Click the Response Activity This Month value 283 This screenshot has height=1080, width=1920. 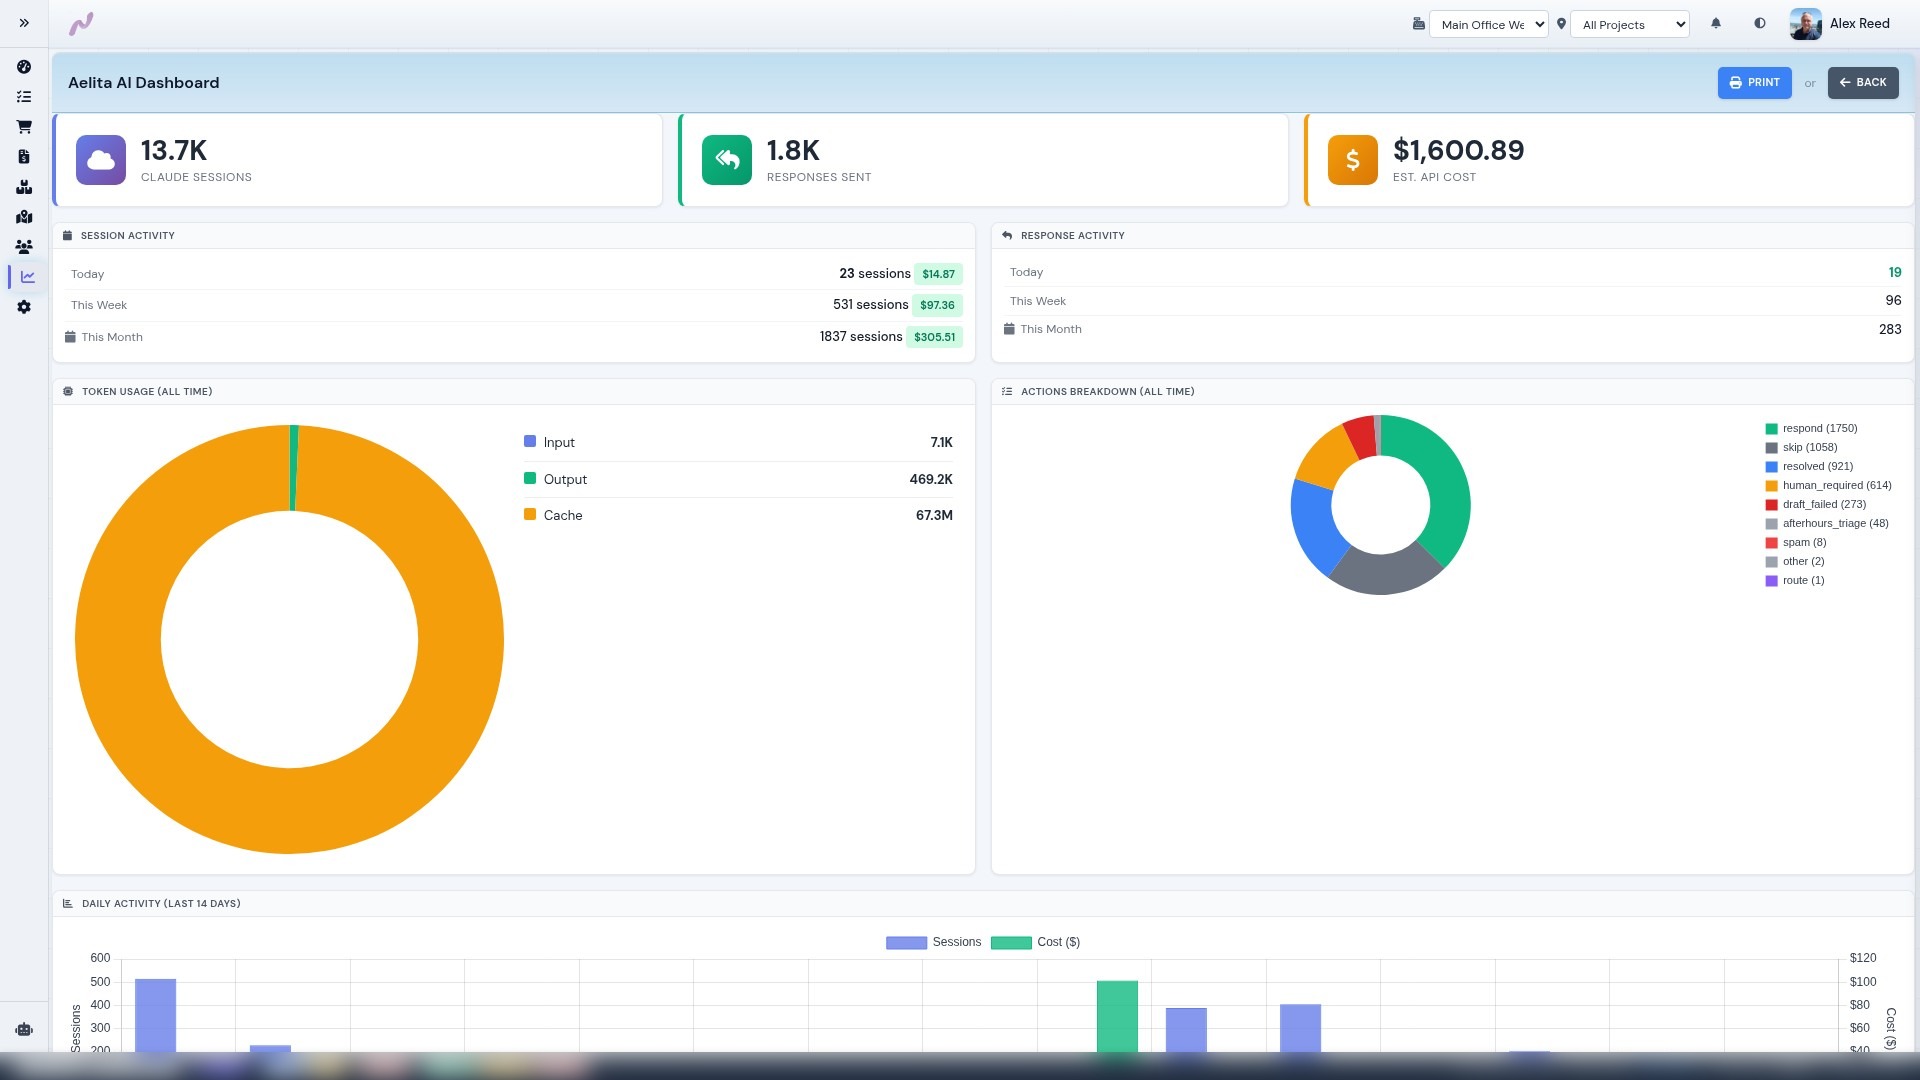click(1890, 329)
